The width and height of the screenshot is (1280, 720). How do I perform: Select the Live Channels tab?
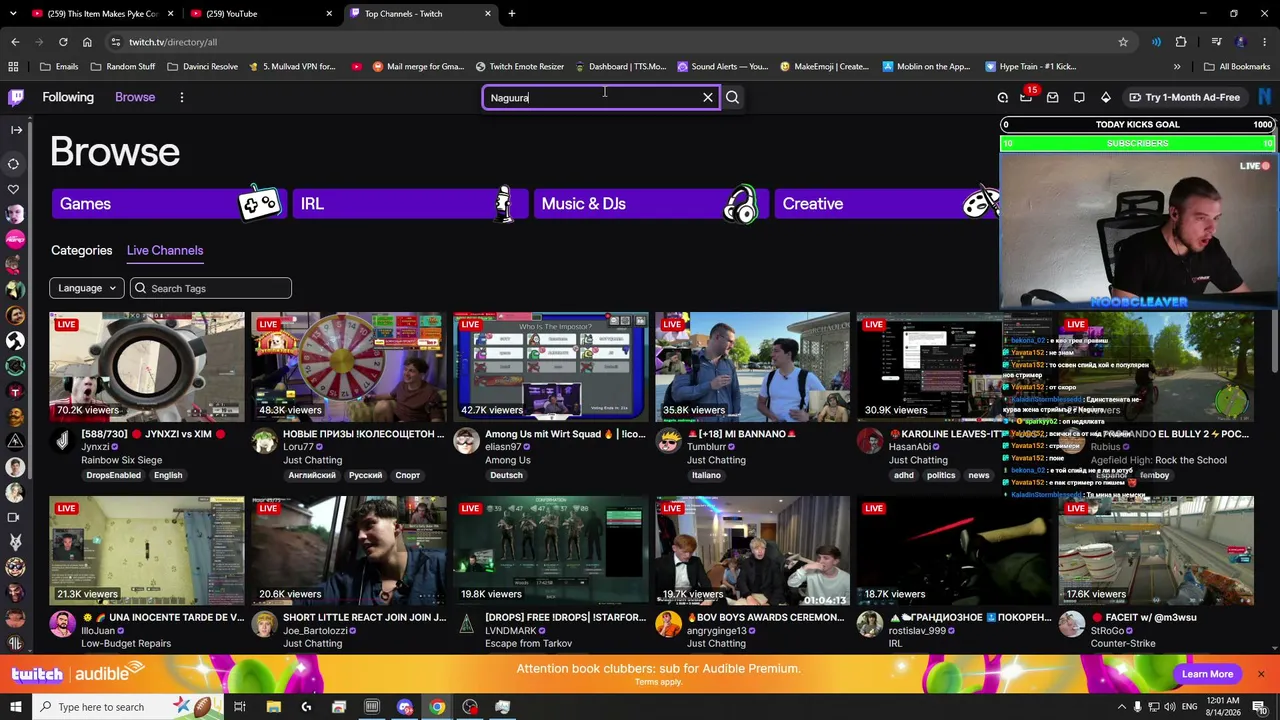[x=165, y=251]
